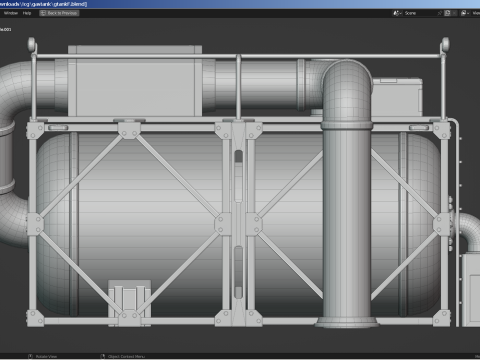Click the Object Context Menu status text
Image resolution: width=480 pixels, height=360 pixels.
point(126,356)
